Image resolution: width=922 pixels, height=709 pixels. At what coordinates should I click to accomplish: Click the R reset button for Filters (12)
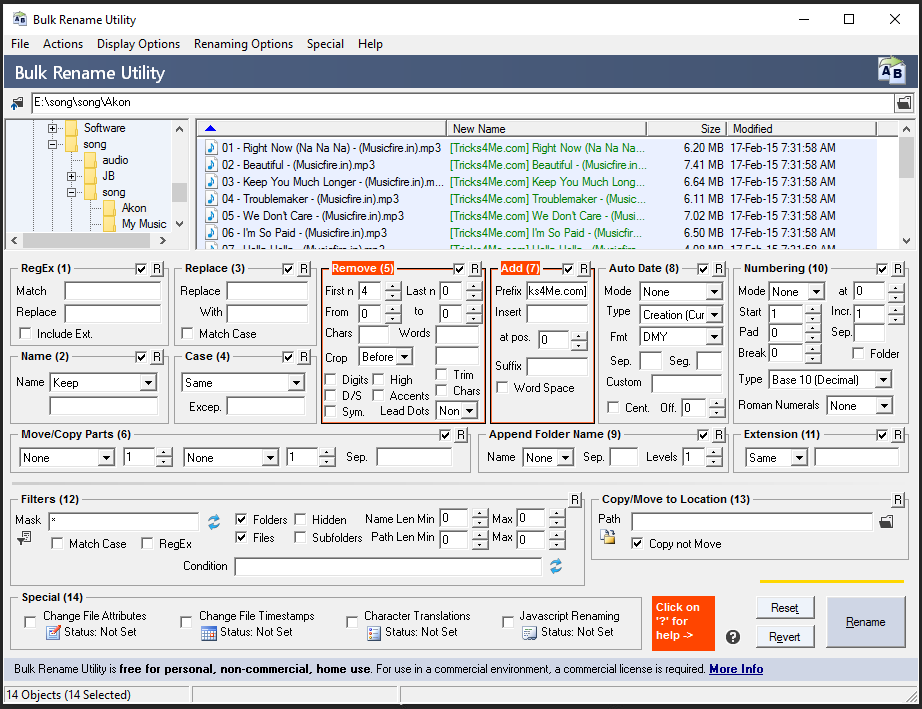(576, 500)
